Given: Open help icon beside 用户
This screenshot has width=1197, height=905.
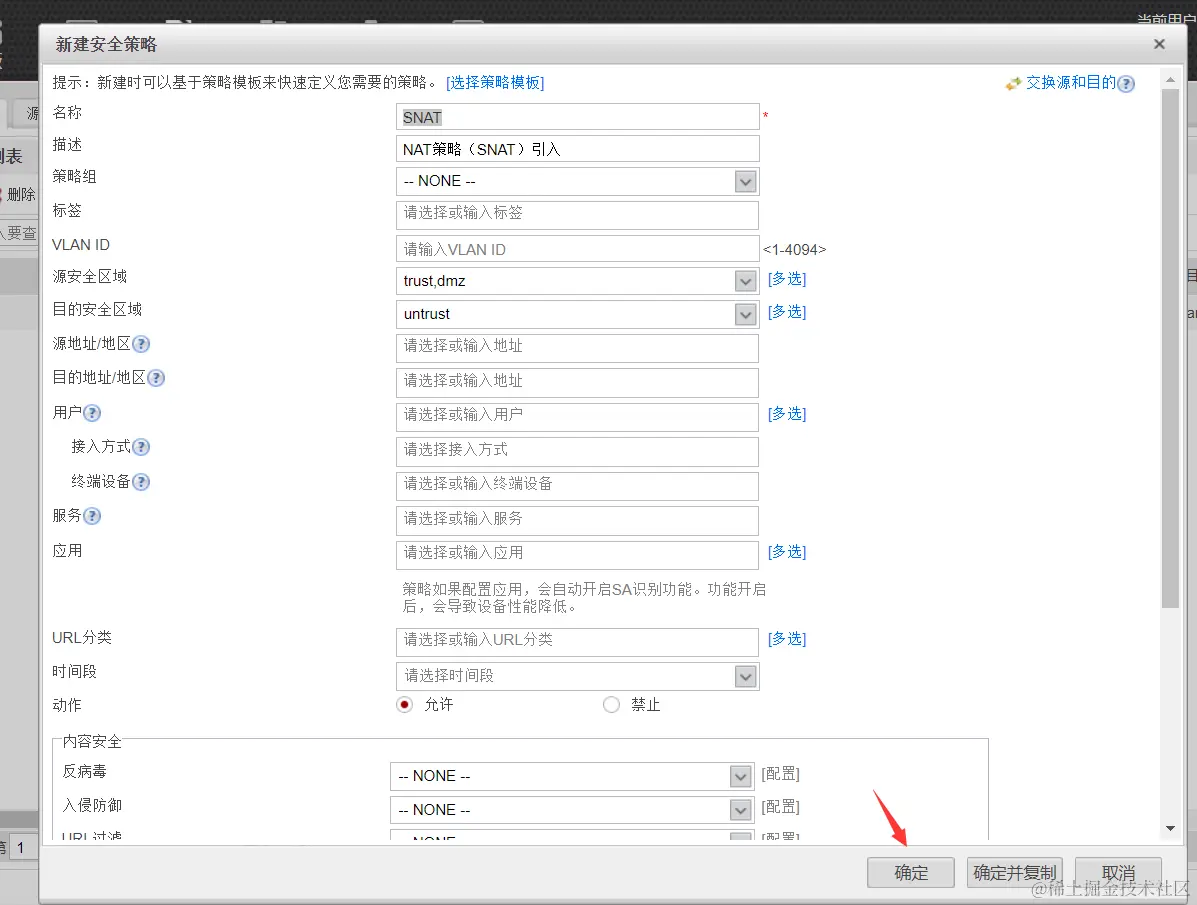Looking at the screenshot, I should click(92, 413).
